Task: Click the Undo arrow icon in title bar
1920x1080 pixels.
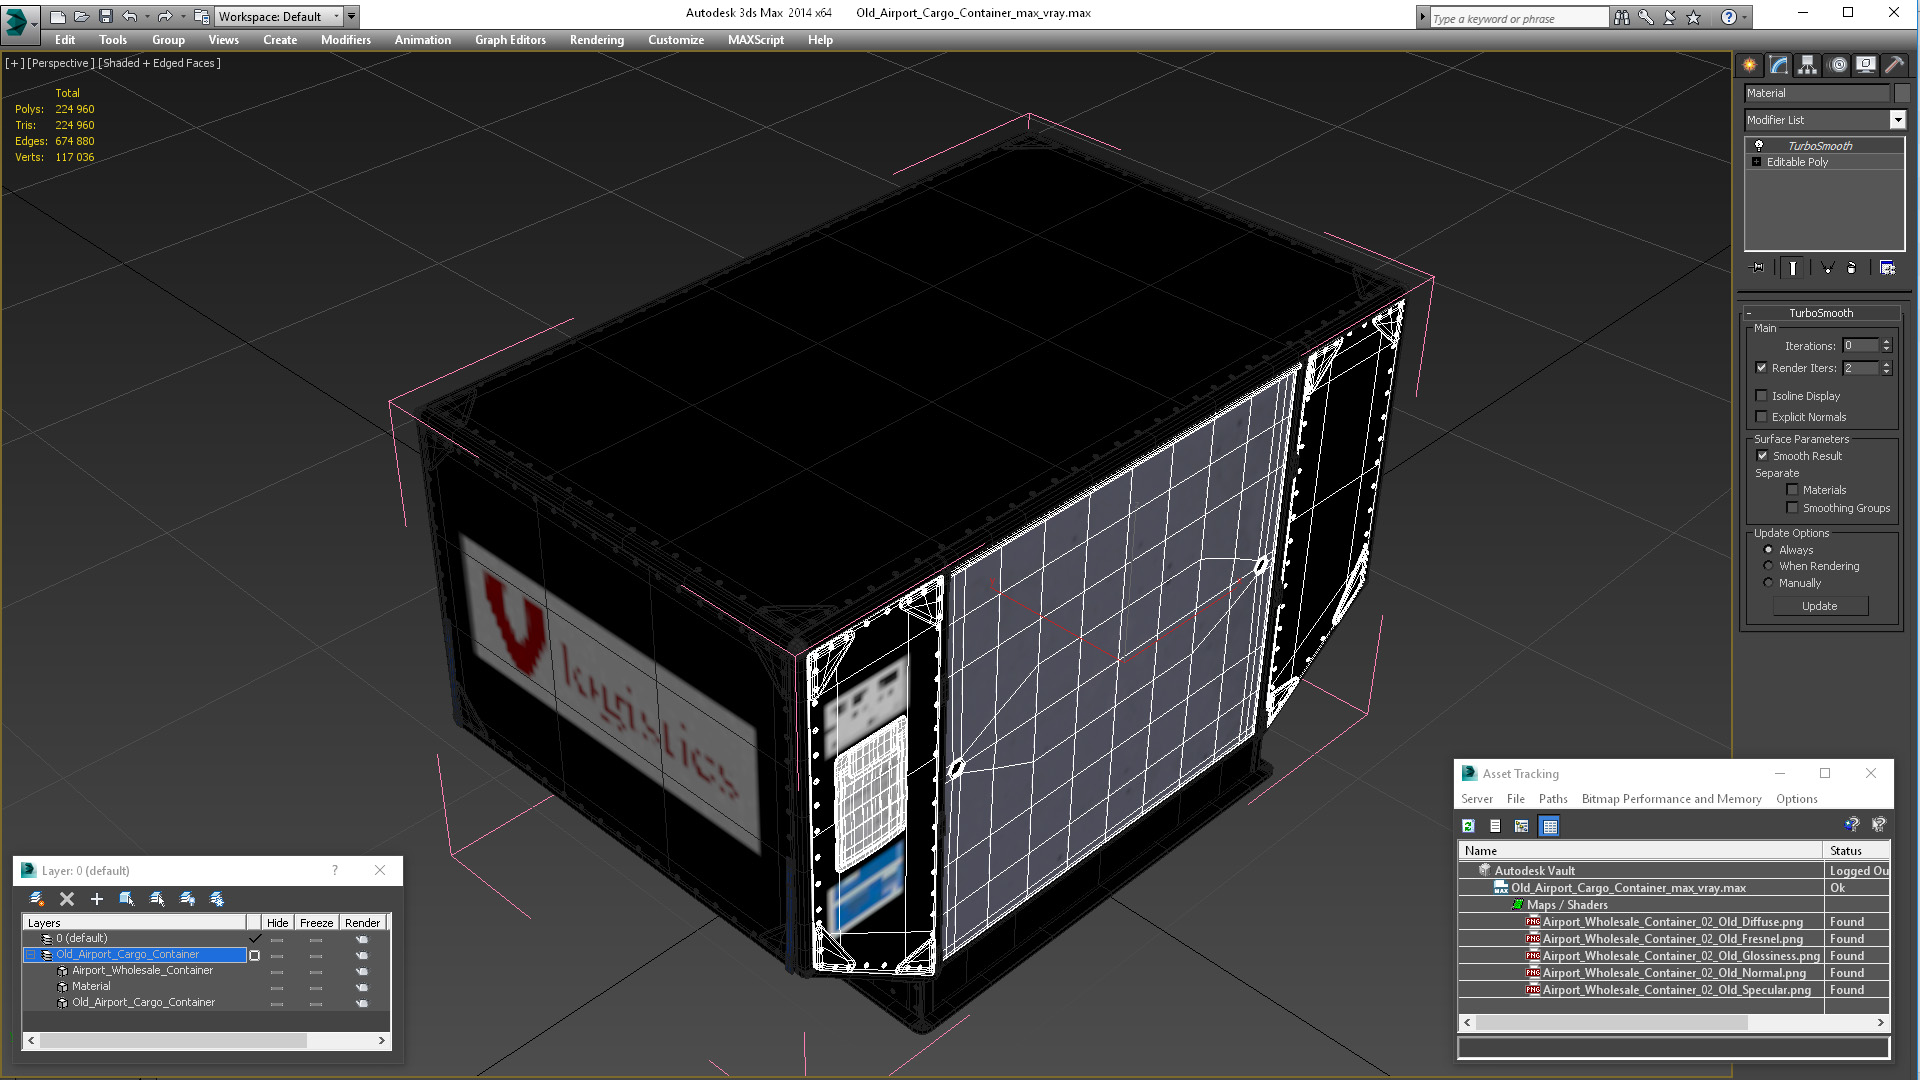Action: (130, 16)
